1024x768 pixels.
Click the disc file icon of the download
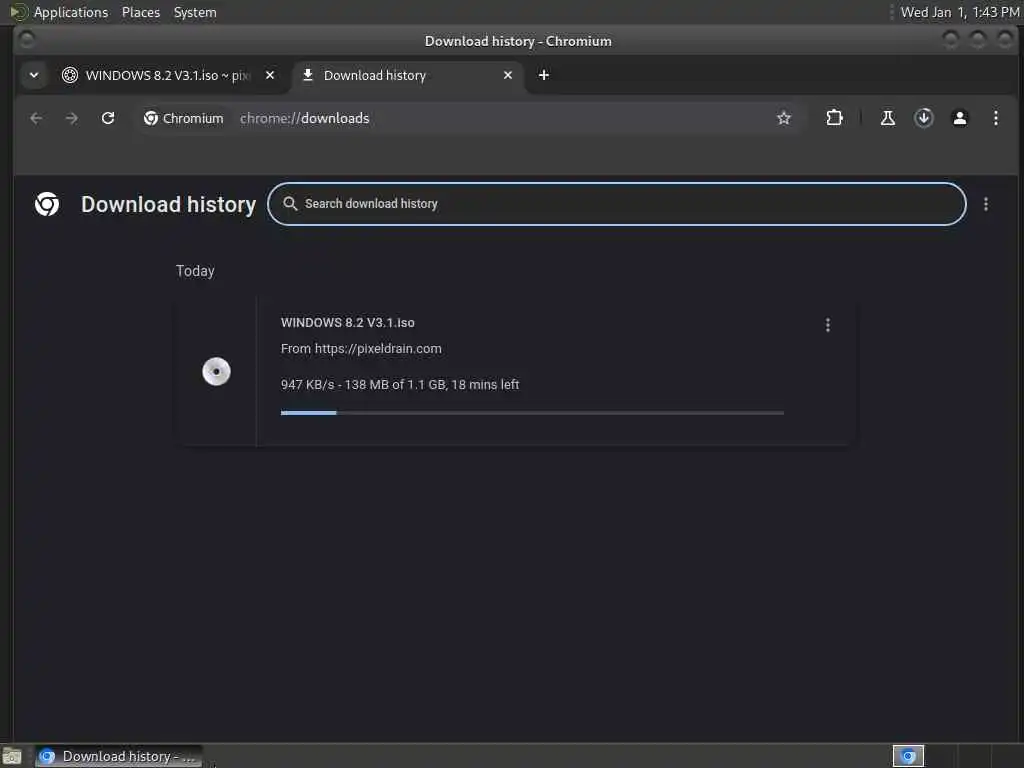pyautogui.click(x=216, y=372)
